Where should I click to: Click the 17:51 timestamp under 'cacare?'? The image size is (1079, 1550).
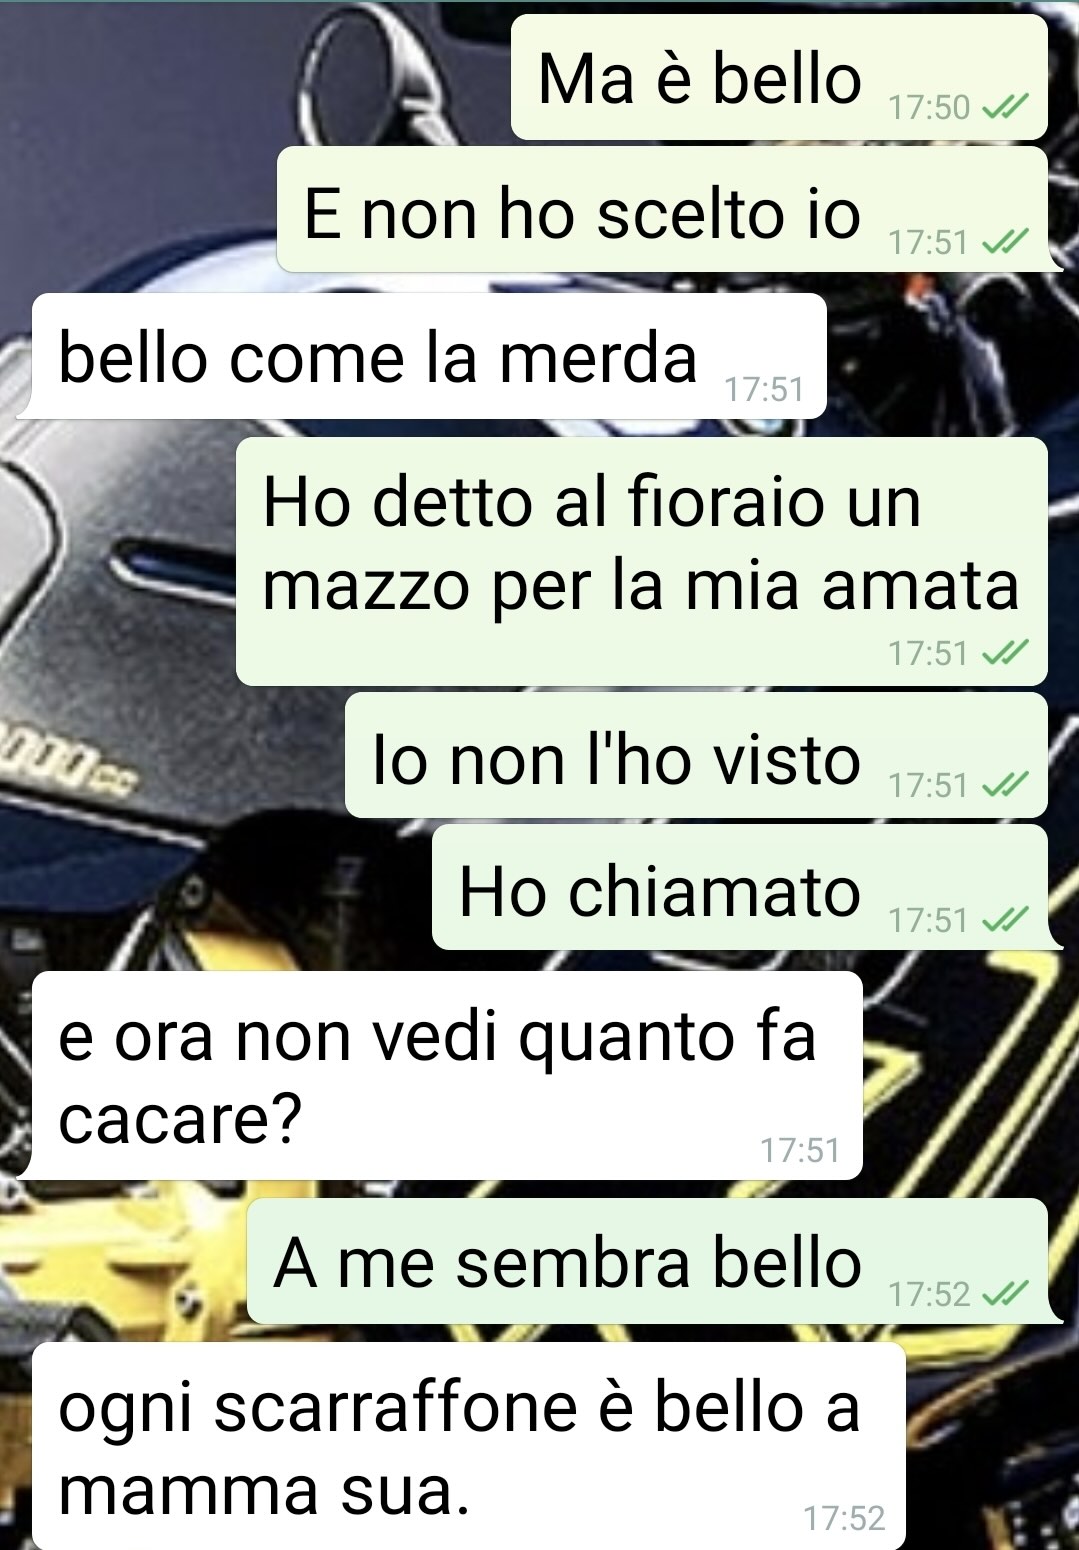(800, 1150)
